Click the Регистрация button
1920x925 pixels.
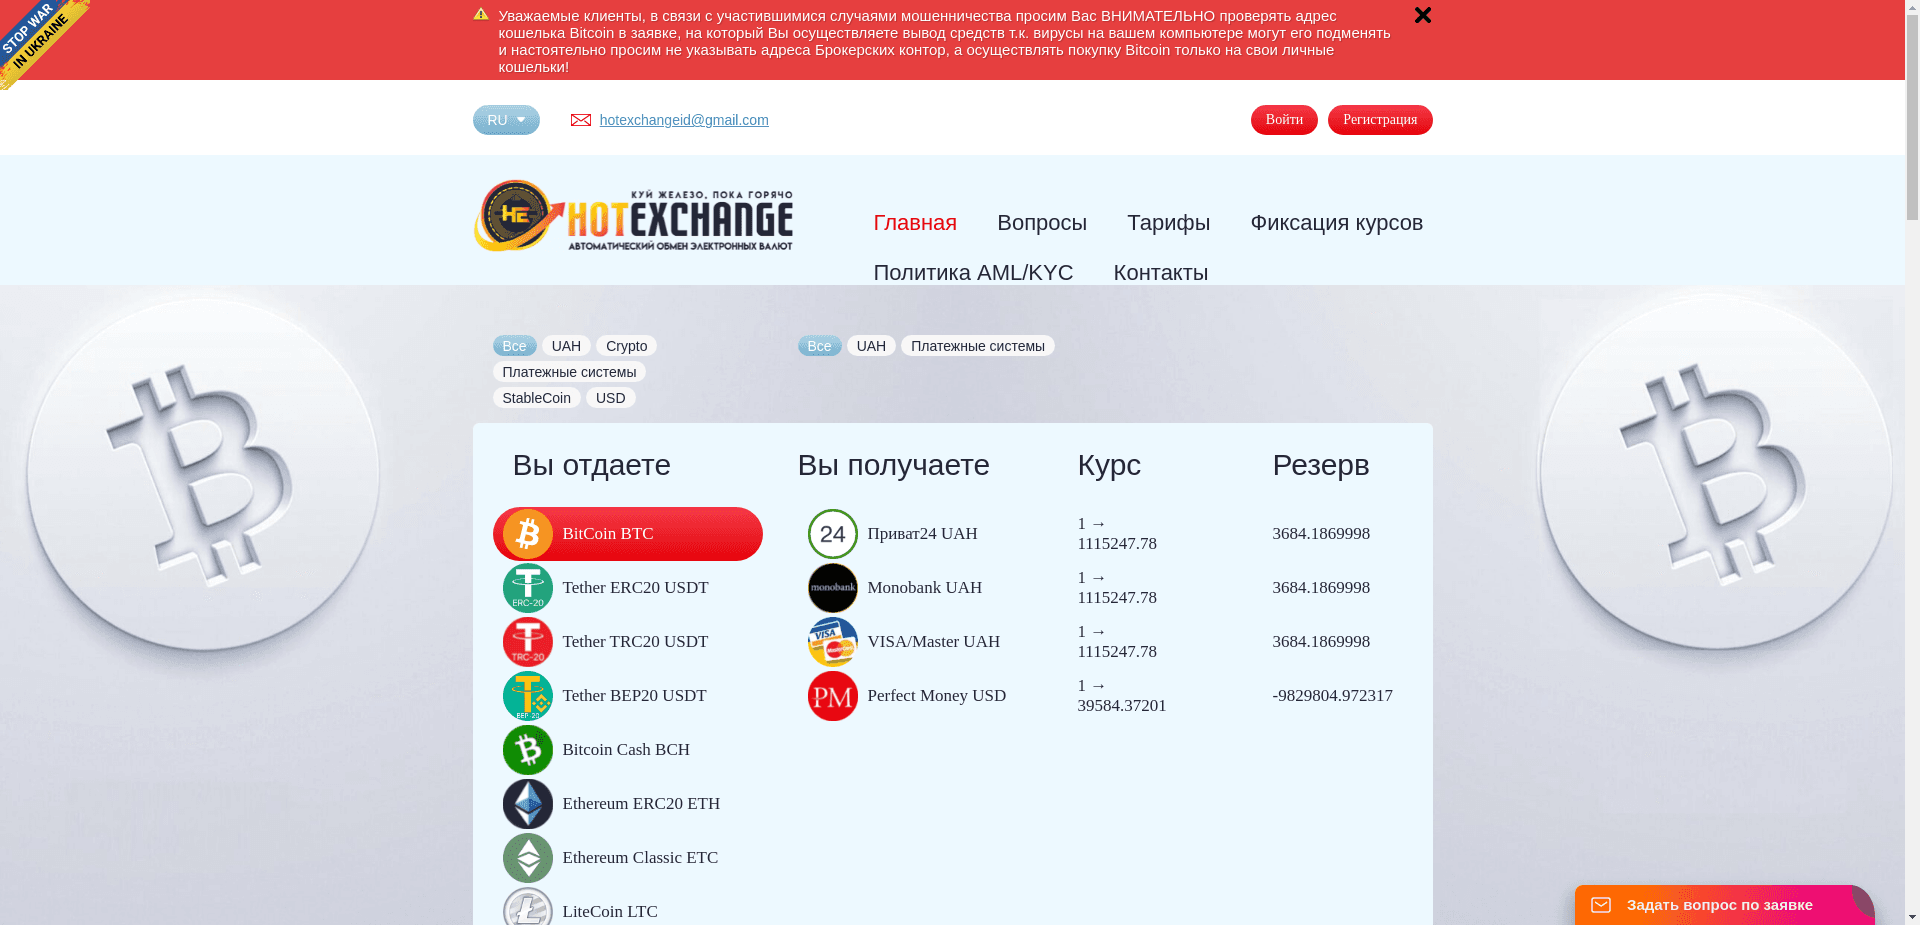point(1380,119)
